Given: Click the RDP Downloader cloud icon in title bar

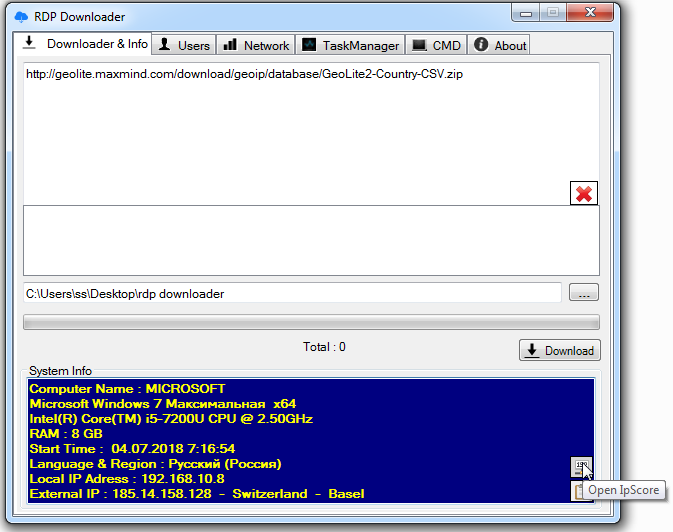Looking at the screenshot, I should (x=23, y=17).
